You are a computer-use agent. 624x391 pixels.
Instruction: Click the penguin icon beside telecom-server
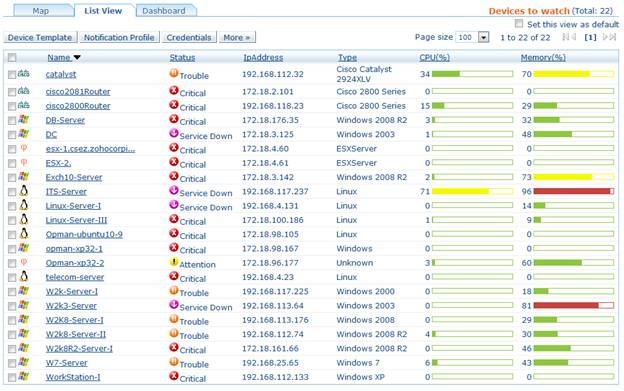pyautogui.click(x=24, y=276)
